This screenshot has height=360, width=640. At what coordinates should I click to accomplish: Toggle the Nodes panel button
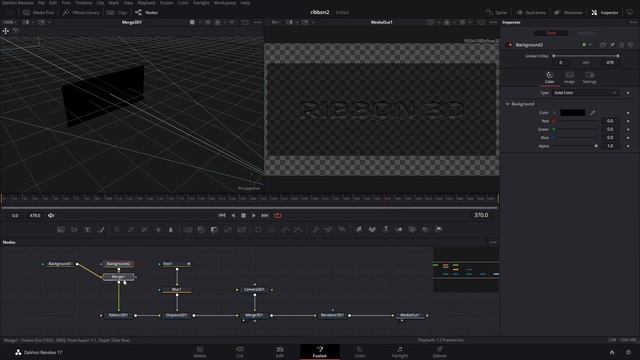(x=147, y=13)
